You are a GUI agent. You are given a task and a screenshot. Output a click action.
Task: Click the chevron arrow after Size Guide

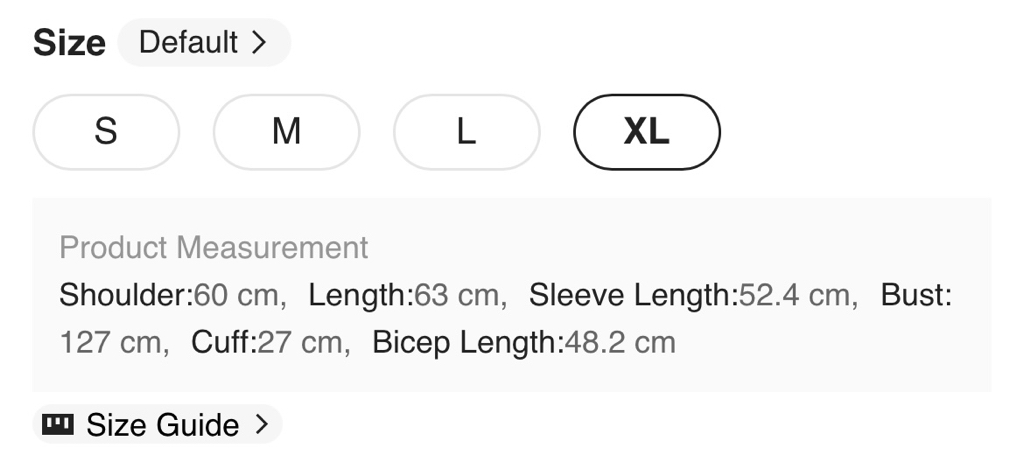click(x=262, y=425)
